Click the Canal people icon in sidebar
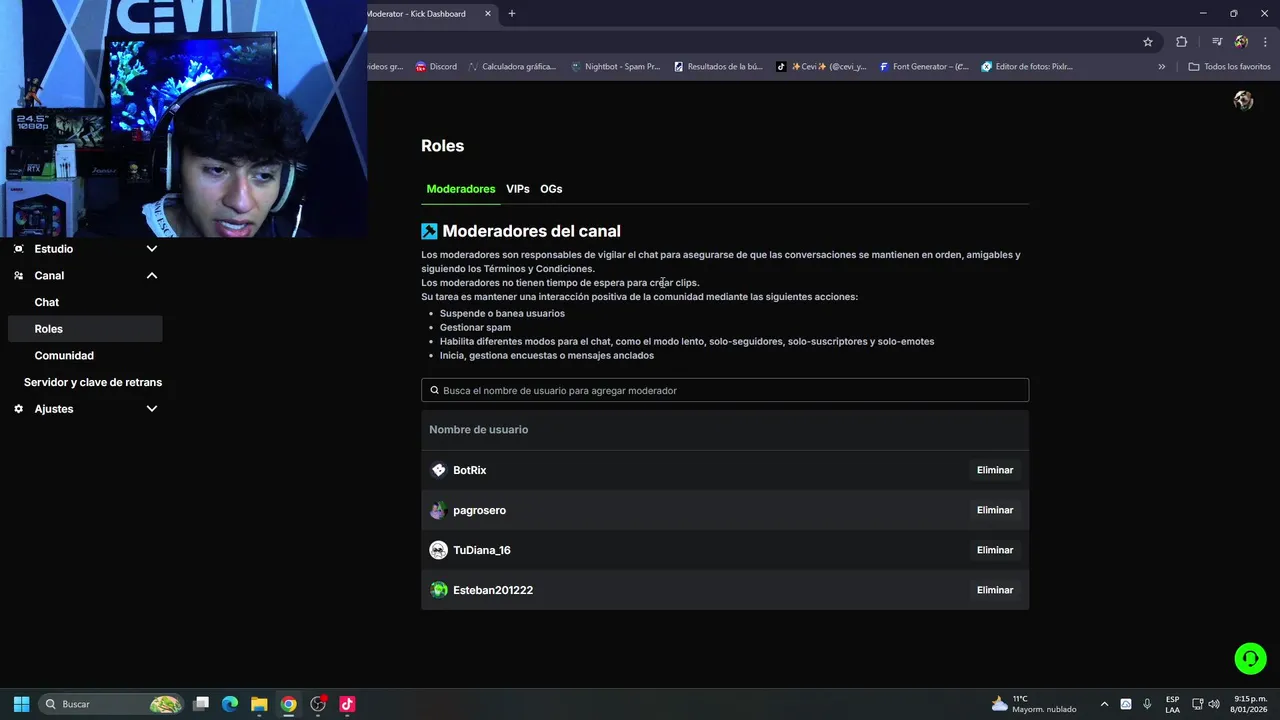Screen dimensions: 1280x720 [x=18, y=276]
